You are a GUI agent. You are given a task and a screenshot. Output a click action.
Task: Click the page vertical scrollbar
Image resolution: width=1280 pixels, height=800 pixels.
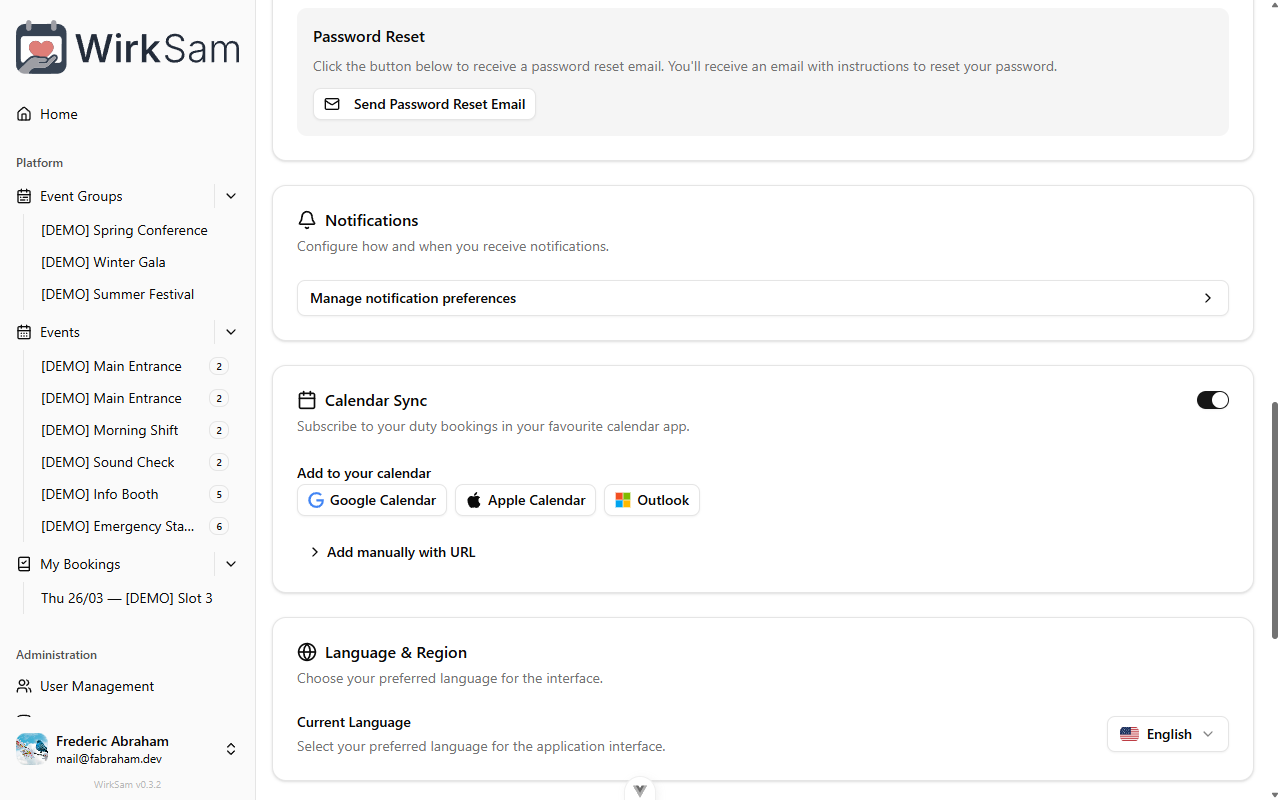click(1274, 520)
